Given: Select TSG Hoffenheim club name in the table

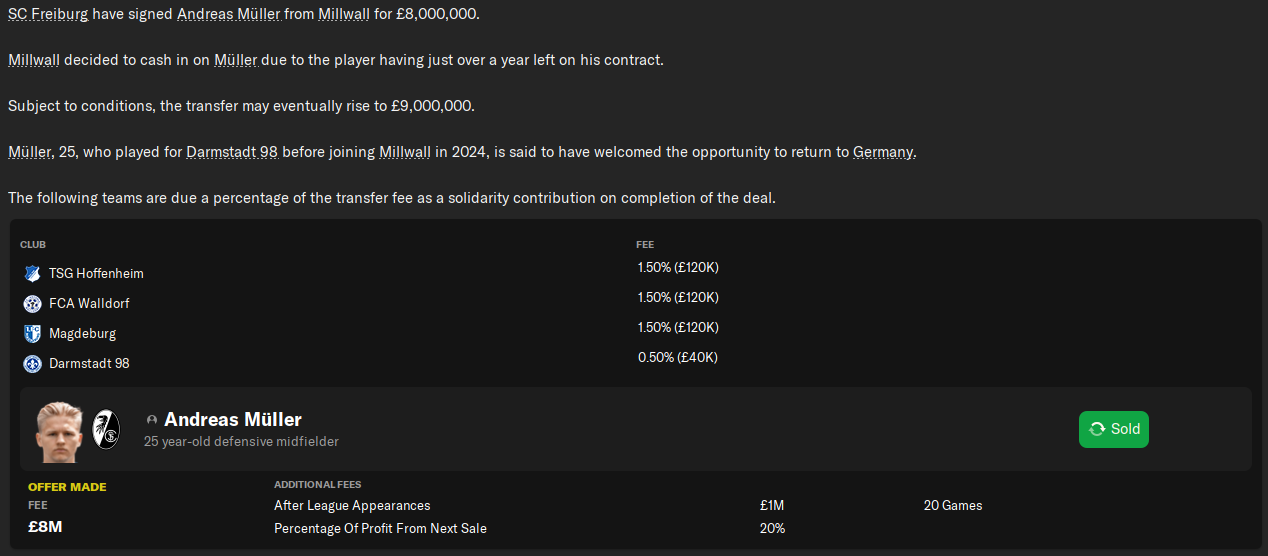Looking at the screenshot, I should (x=96, y=273).
